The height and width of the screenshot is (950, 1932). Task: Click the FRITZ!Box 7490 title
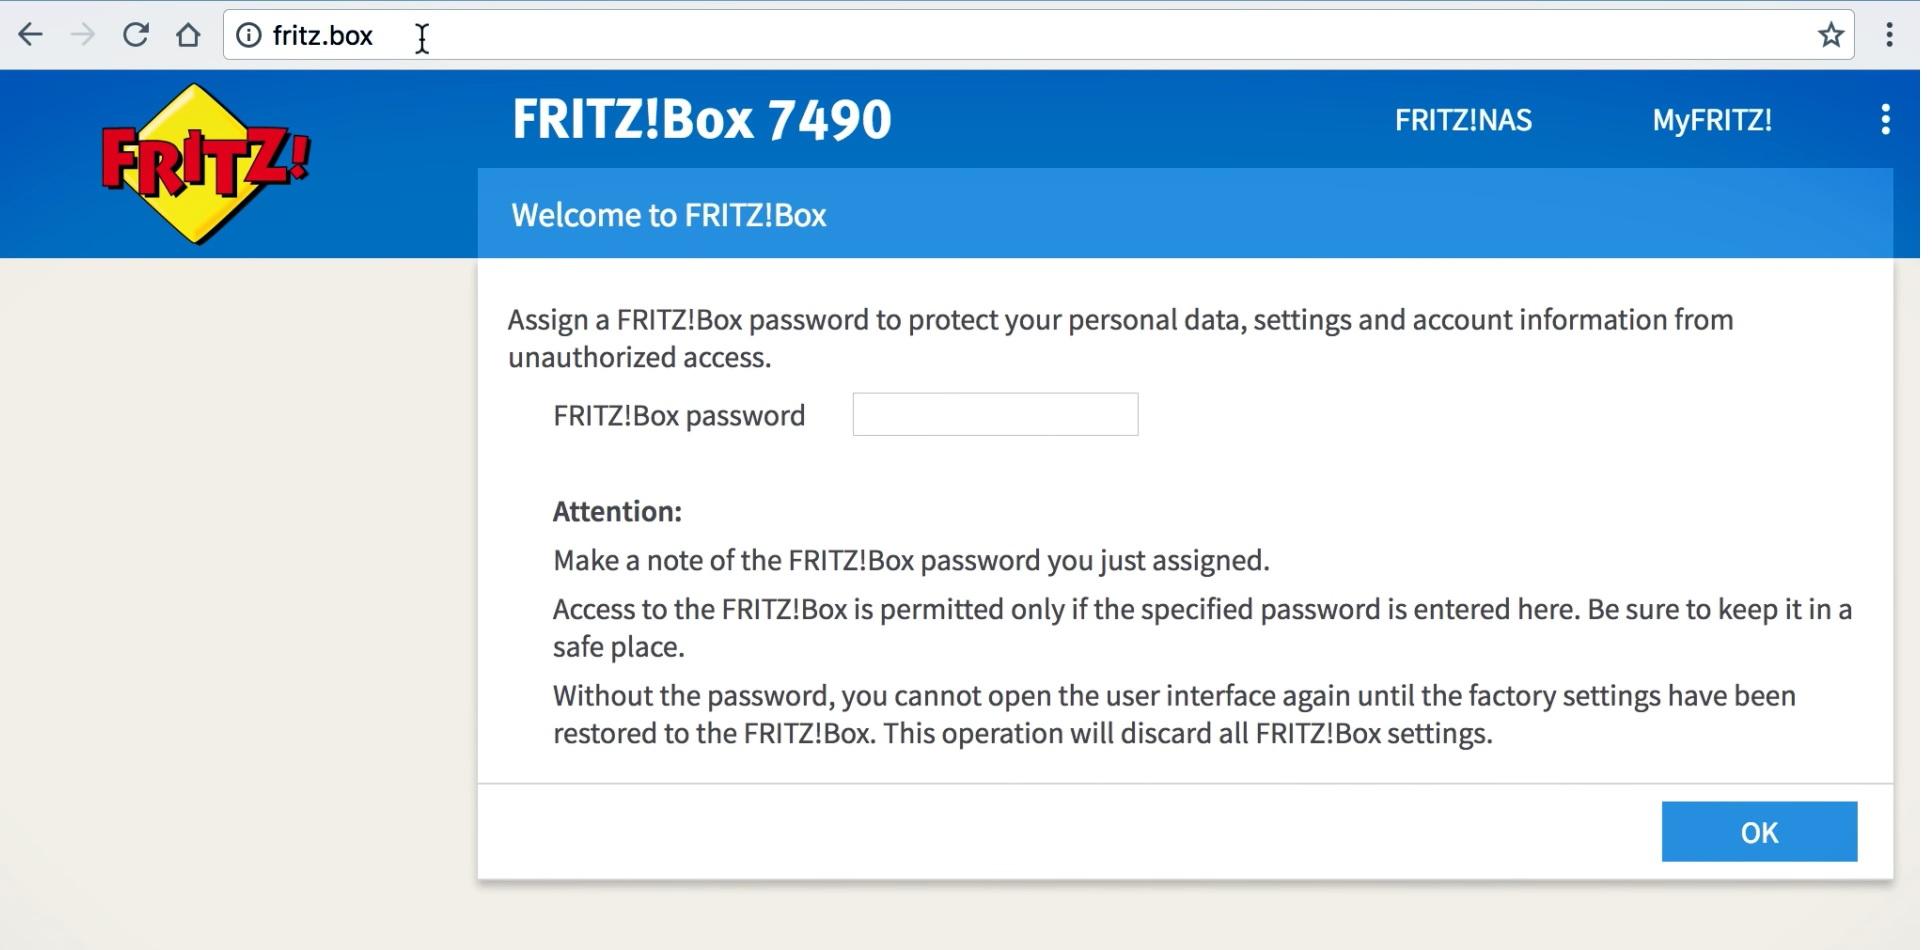[701, 119]
